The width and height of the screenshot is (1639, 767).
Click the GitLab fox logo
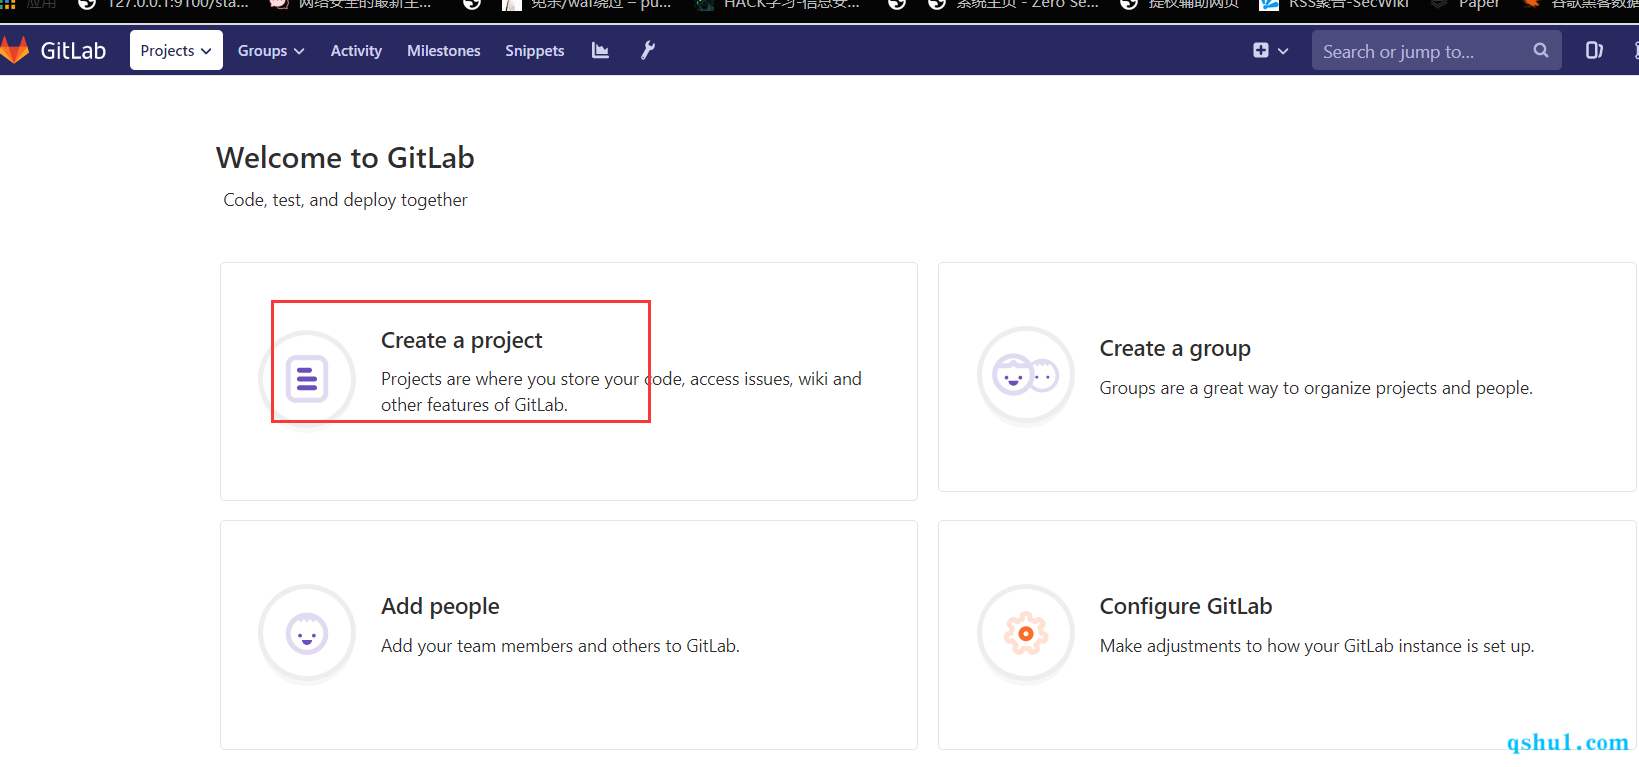(x=14, y=50)
